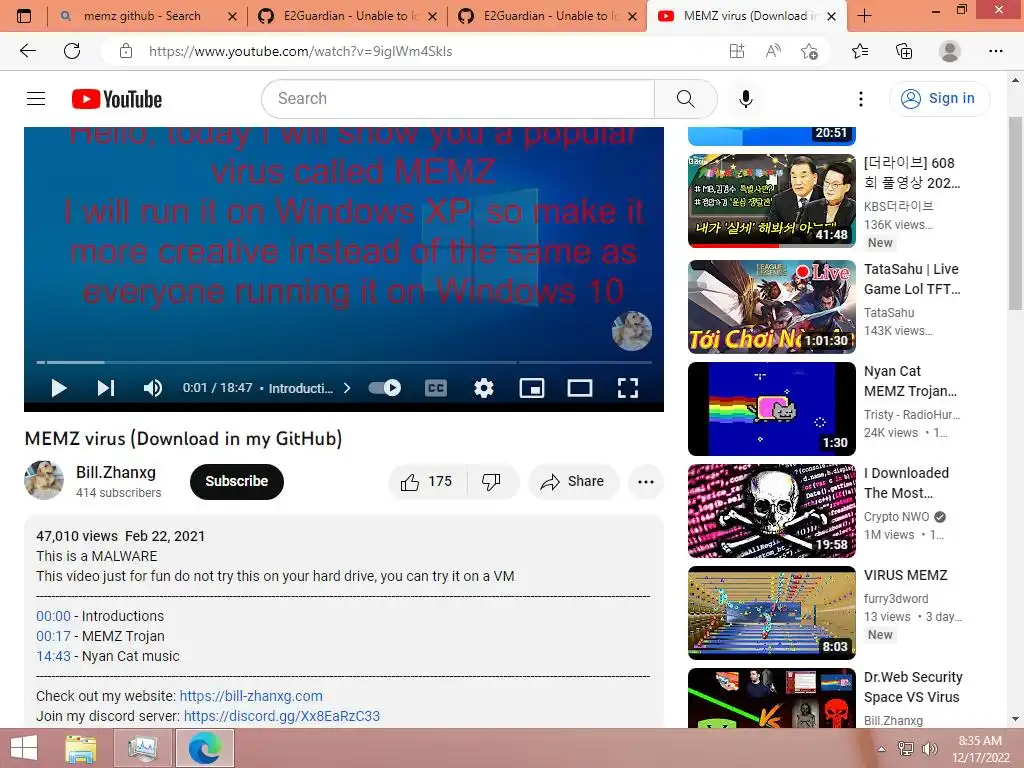This screenshot has height=768, width=1024.
Task: Play the MEMZ video
Action: coord(59,388)
